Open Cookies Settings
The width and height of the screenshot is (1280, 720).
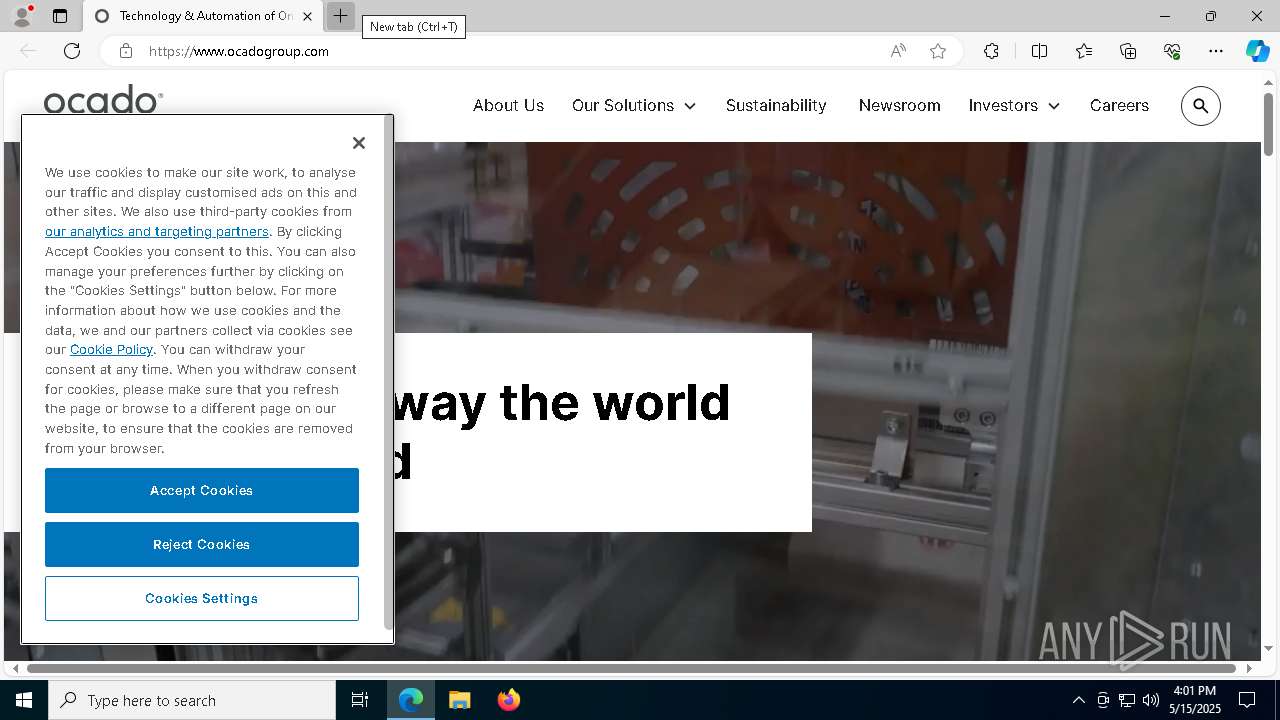pos(202,598)
